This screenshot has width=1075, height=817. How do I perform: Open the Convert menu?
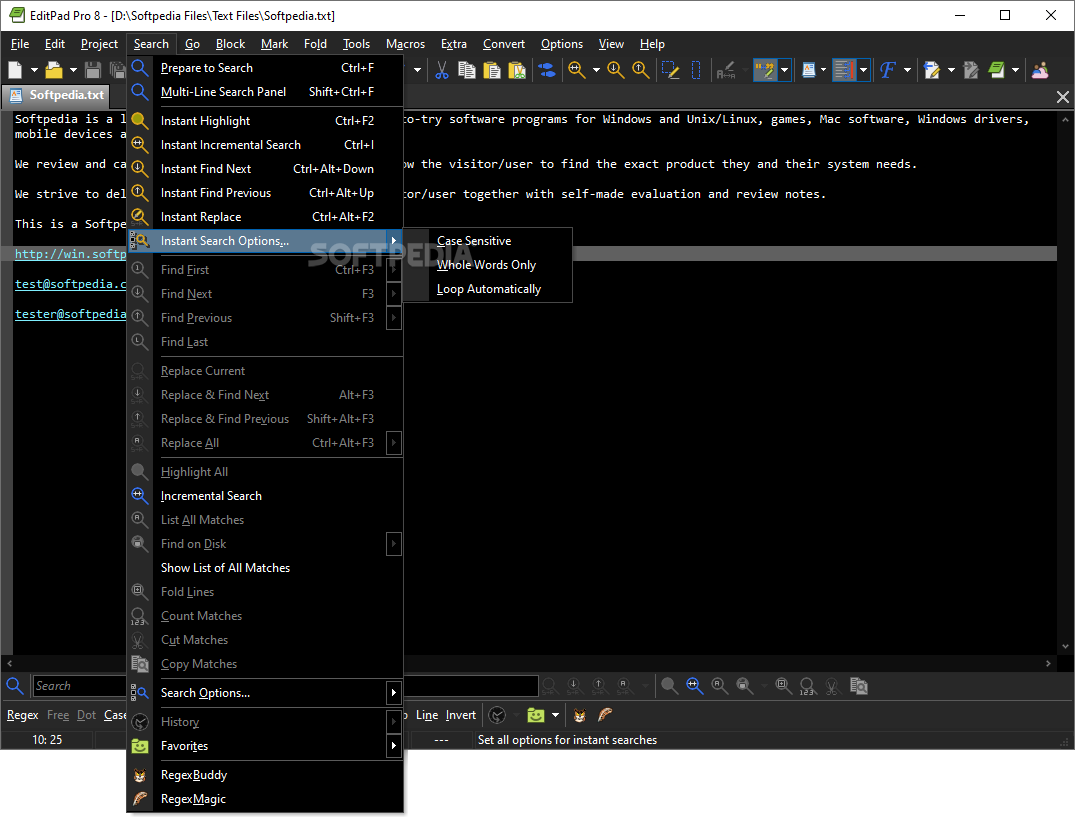pos(503,44)
